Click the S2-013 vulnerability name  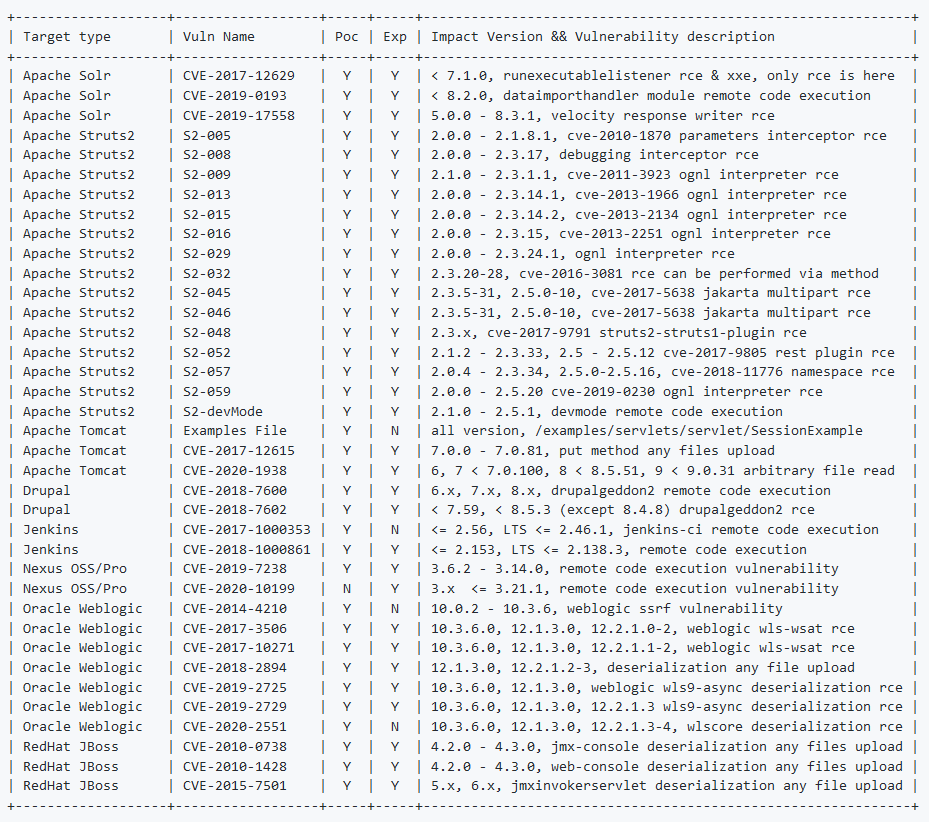point(207,195)
